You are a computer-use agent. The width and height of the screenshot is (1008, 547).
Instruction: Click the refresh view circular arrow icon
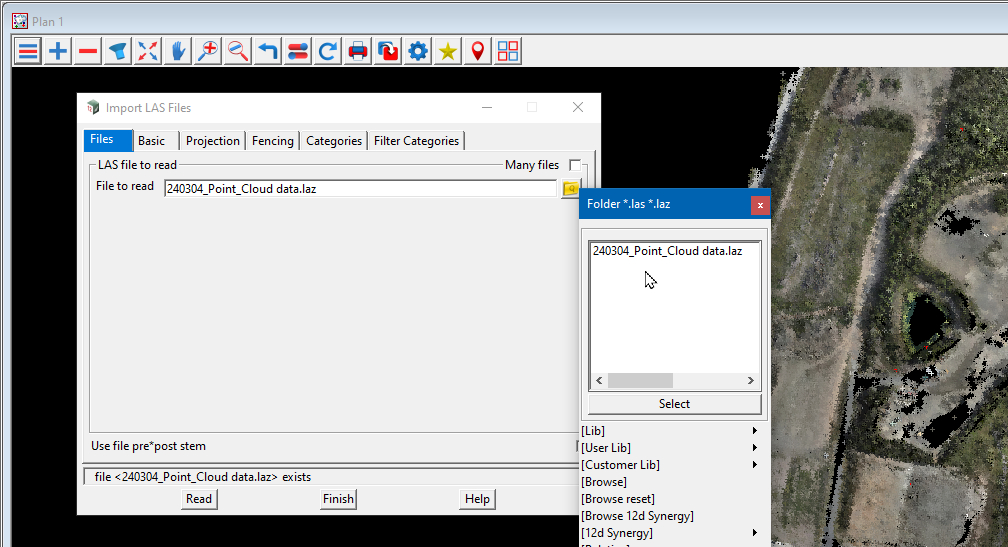click(x=328, y=51)
